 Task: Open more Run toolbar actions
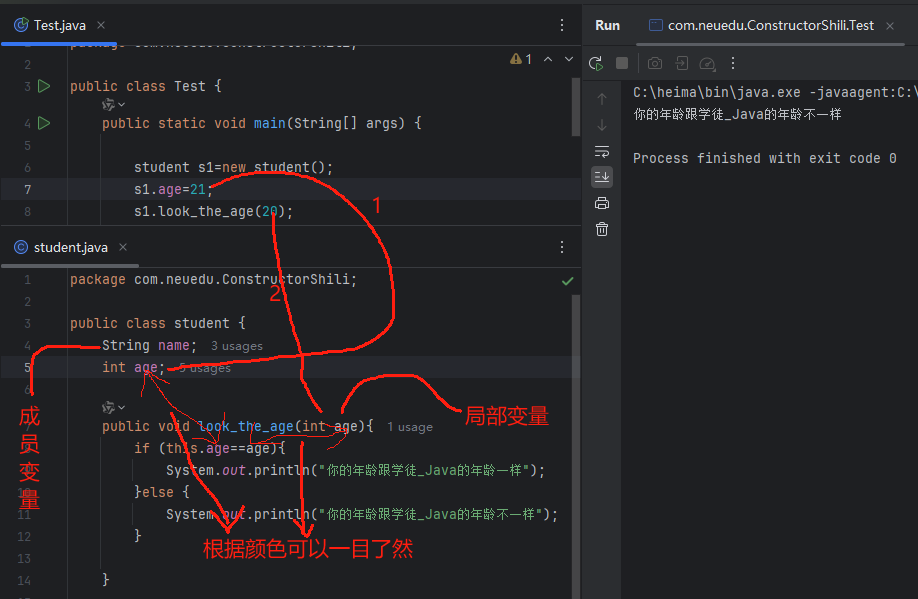(x=733, y=63)
